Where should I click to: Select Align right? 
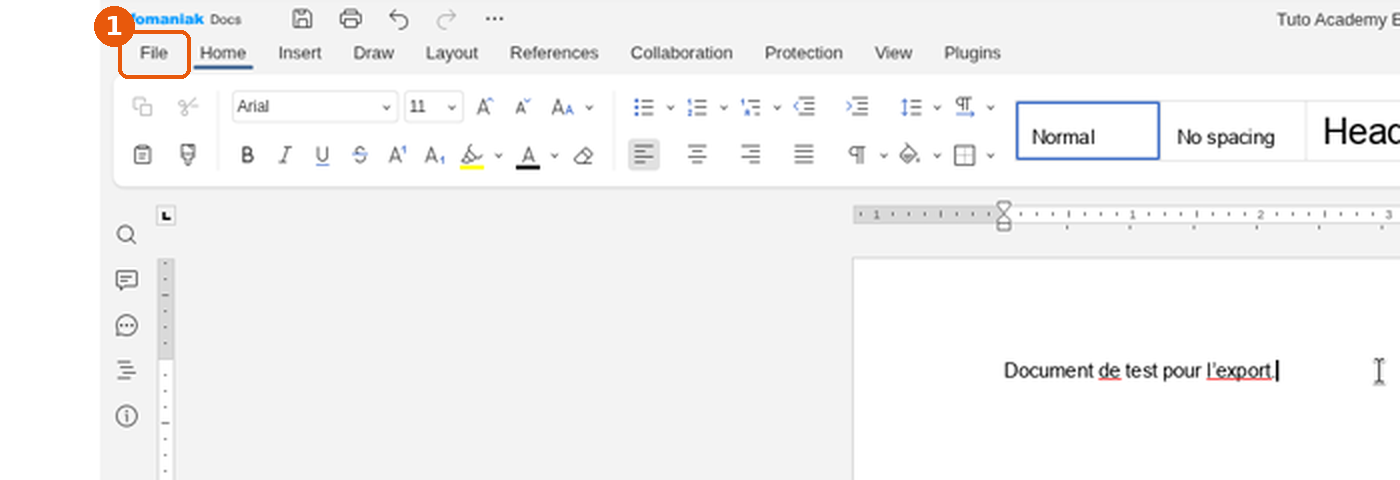click(x=750, y=155)
